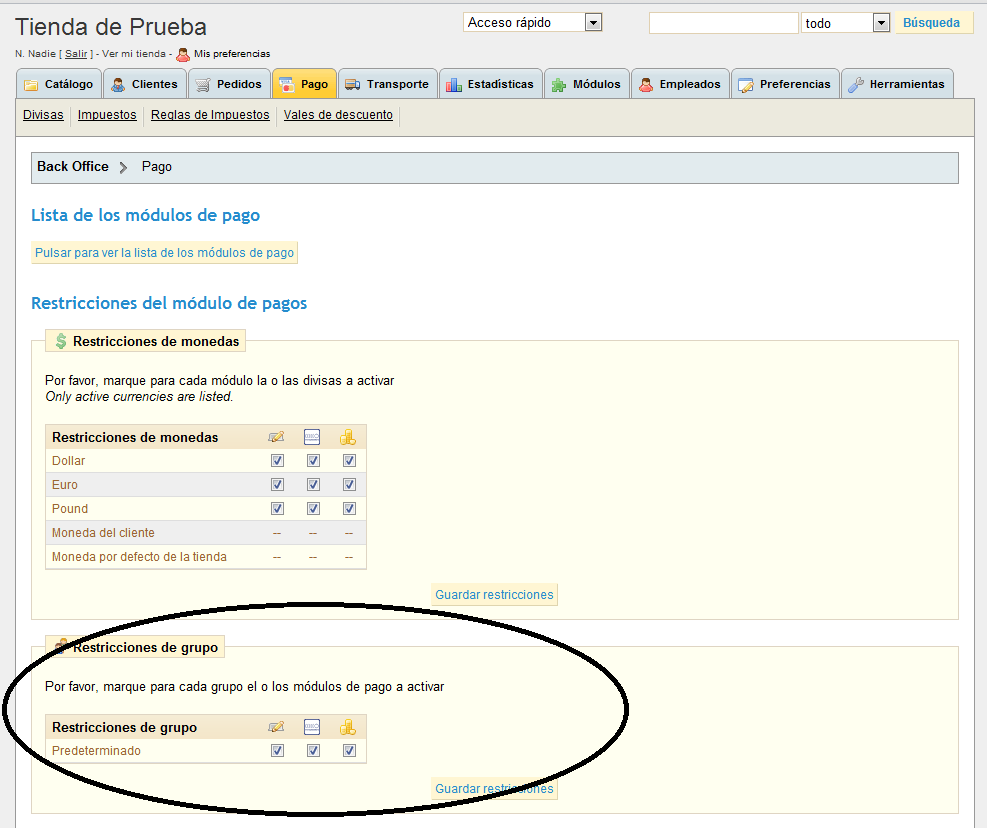Go to the Estadísticas tab
This screenshot has height=828, width=987.
pyautogui.click(x=489, y=84)
